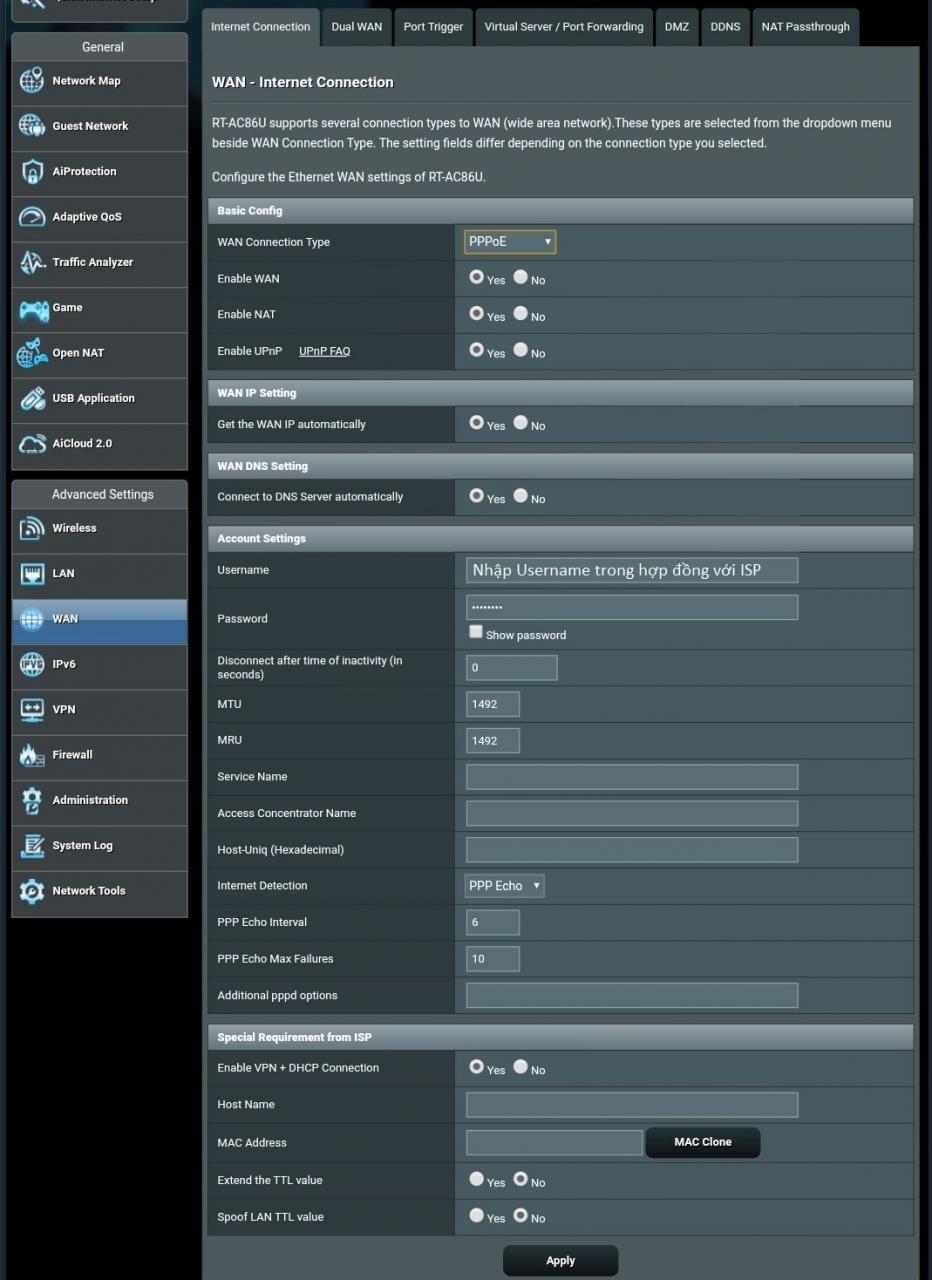Select No for Enable NAT
The height and width of the screenshot is (1280, 932).
(521, 313)
